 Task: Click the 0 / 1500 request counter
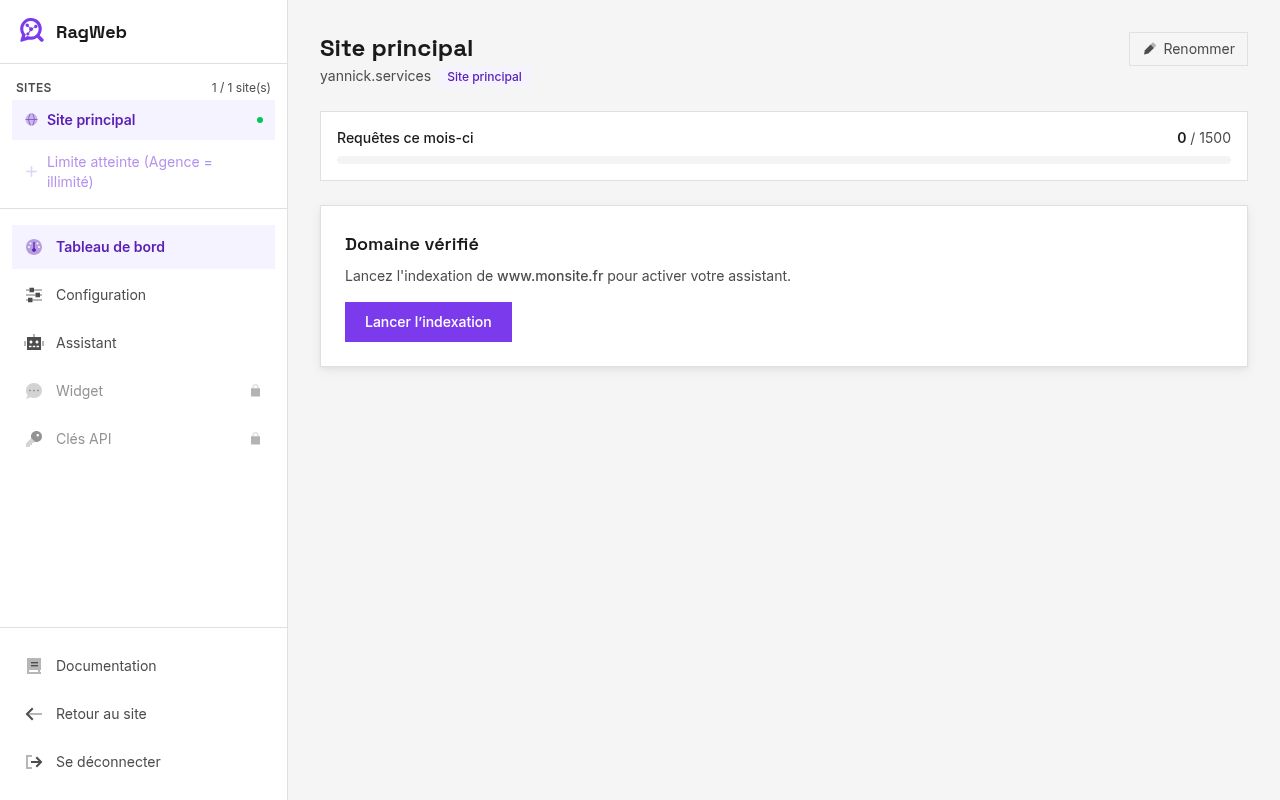(x=1204, y=138)
